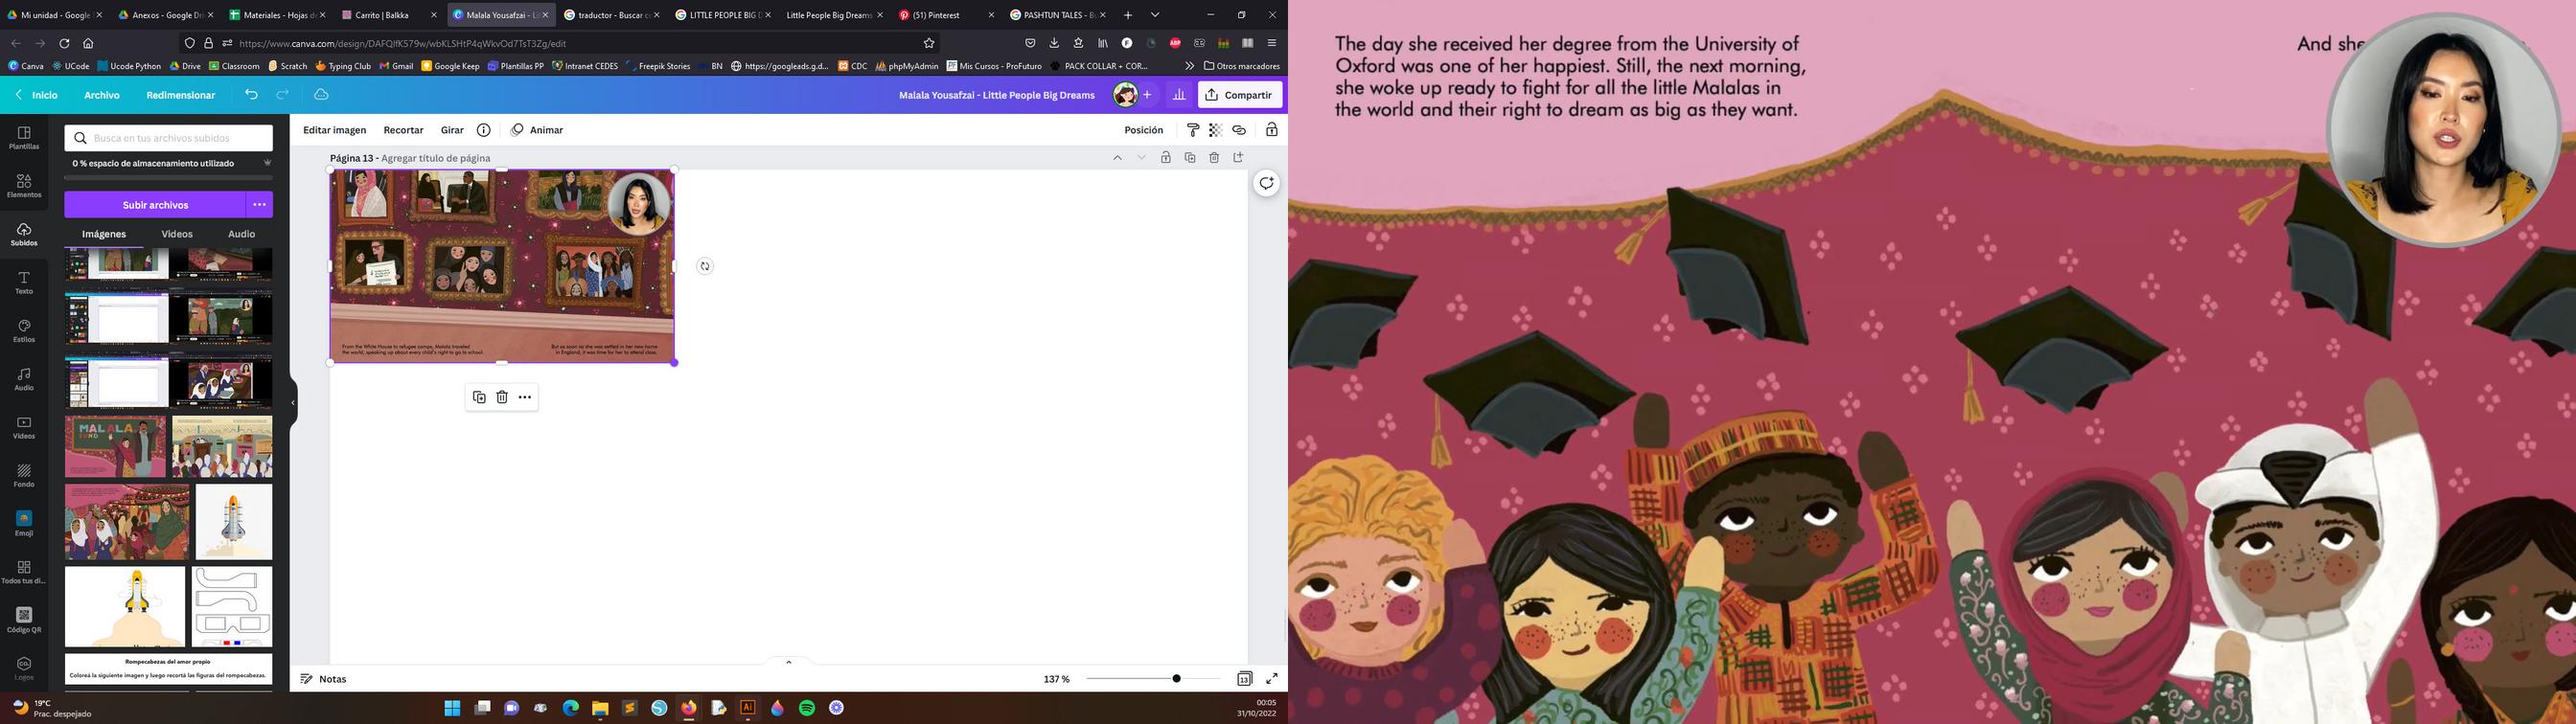Image resolution: width=2576 pixels, height=724 pixels.
Task: Click Editar imagen in the toolbar
Action: coord(335,130)
